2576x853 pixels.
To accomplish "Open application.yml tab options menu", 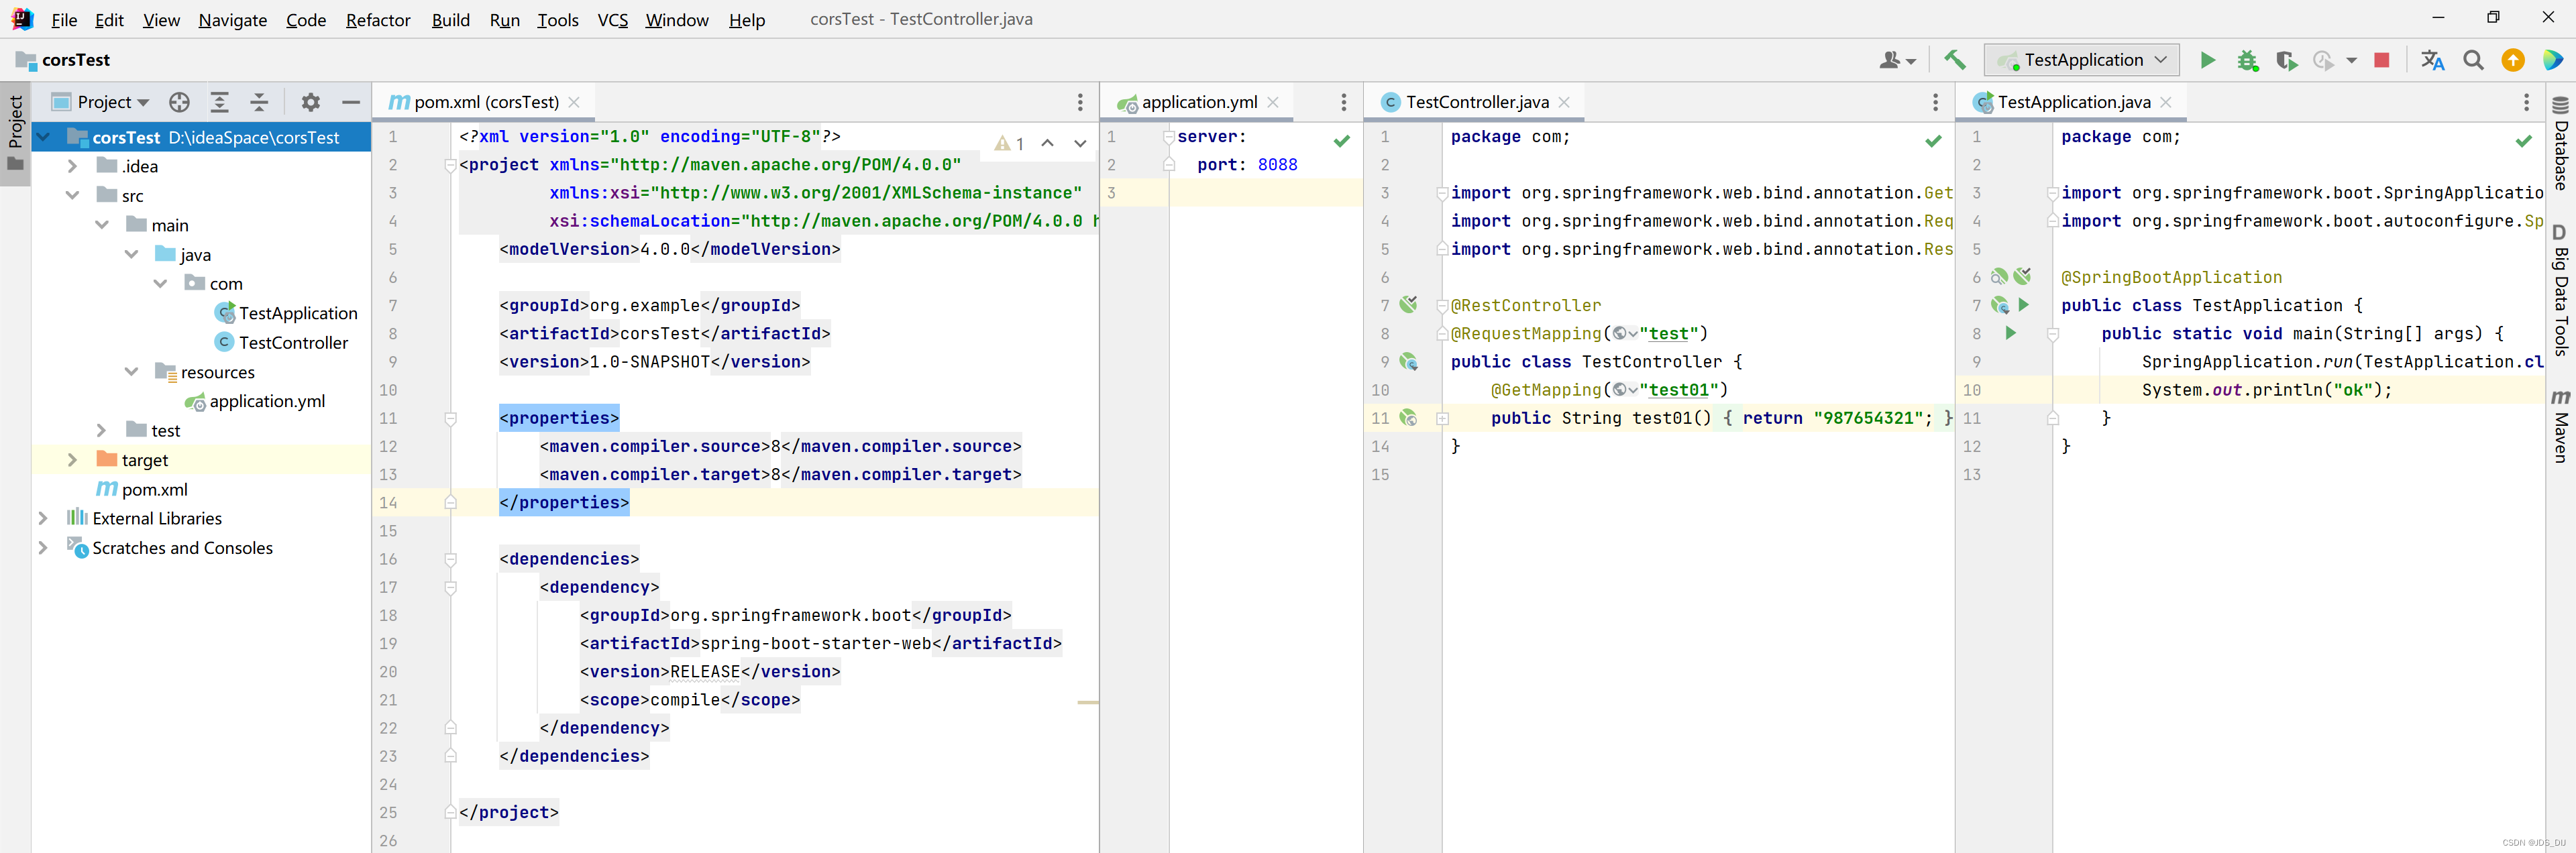I will (x=1344, y=102).
